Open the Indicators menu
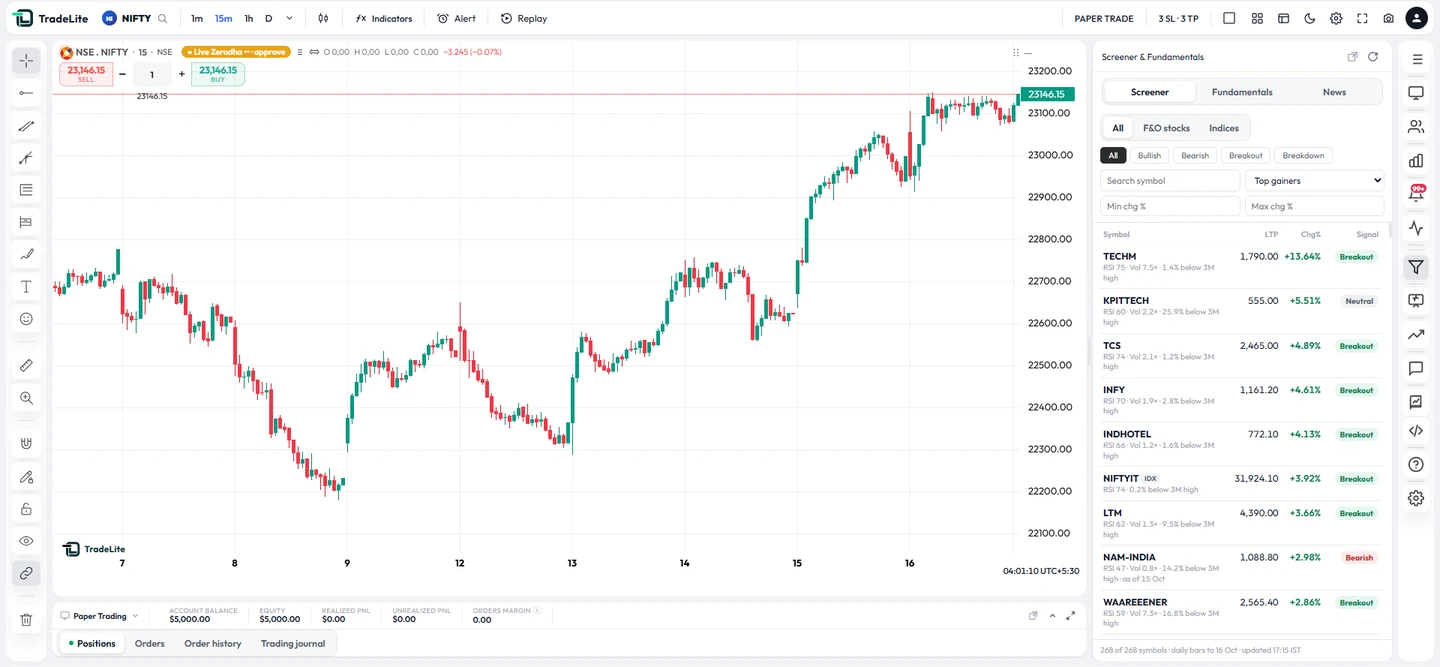Screen dimensions: 1440x667 click(x=384, y=18)
